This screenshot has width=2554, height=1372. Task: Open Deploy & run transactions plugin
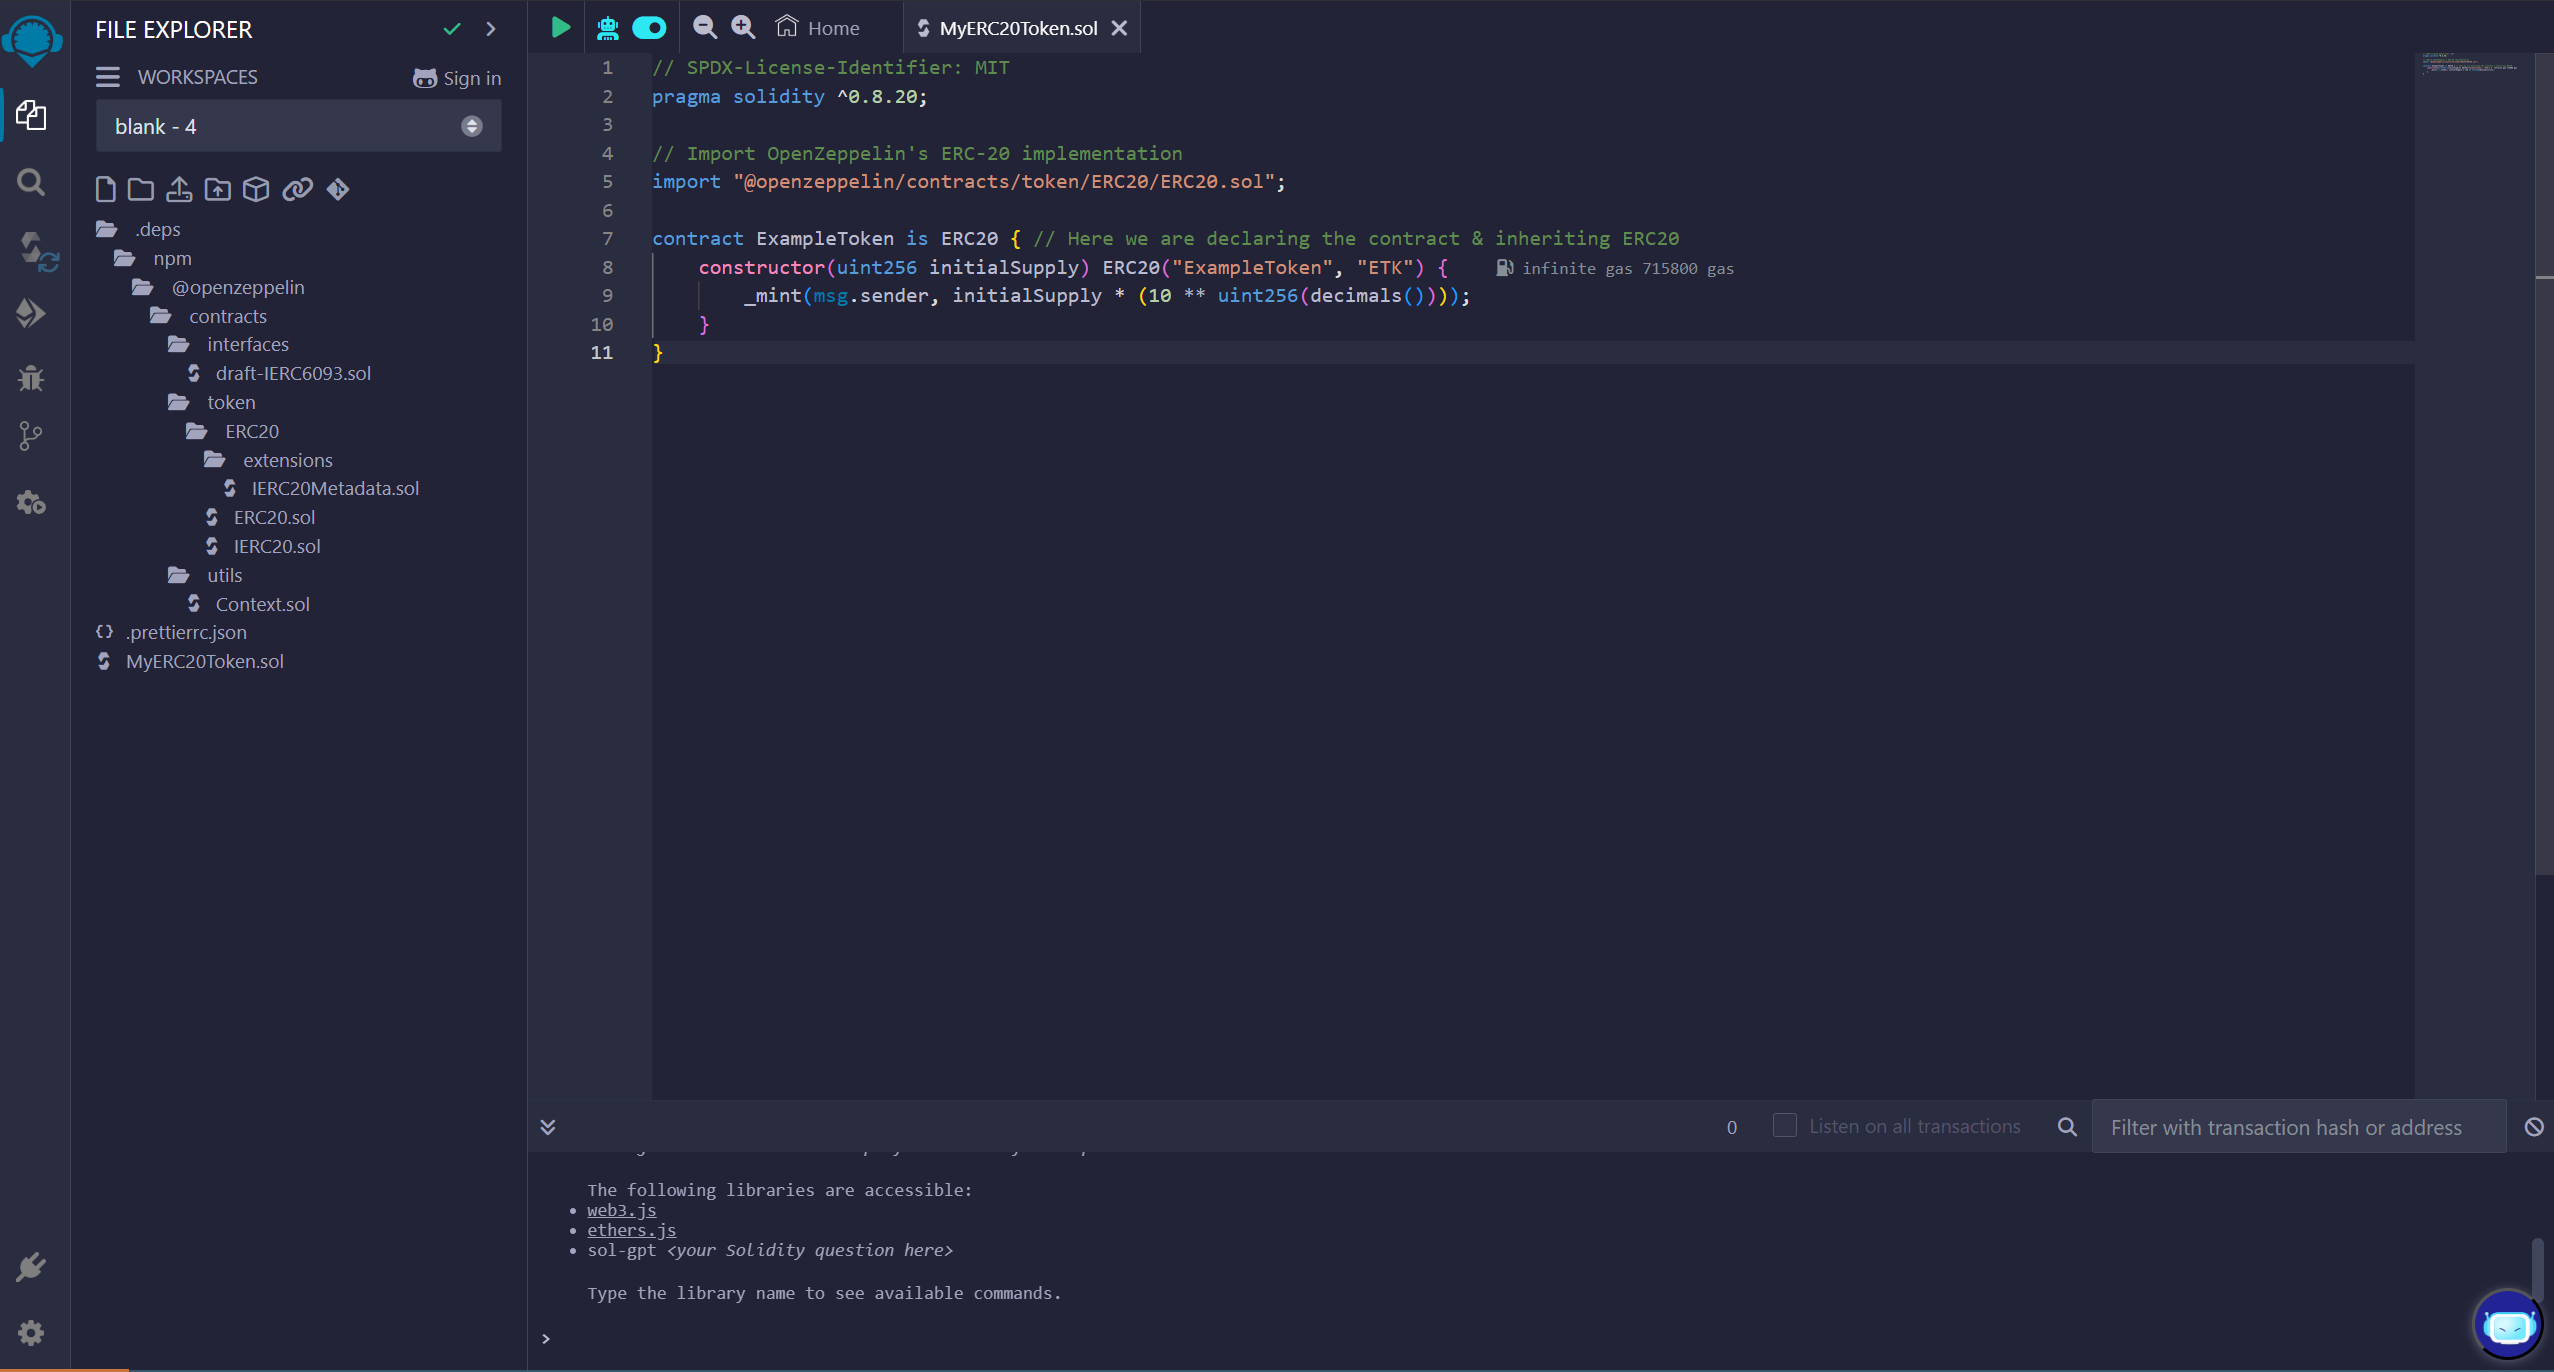[x=31, y=314]
